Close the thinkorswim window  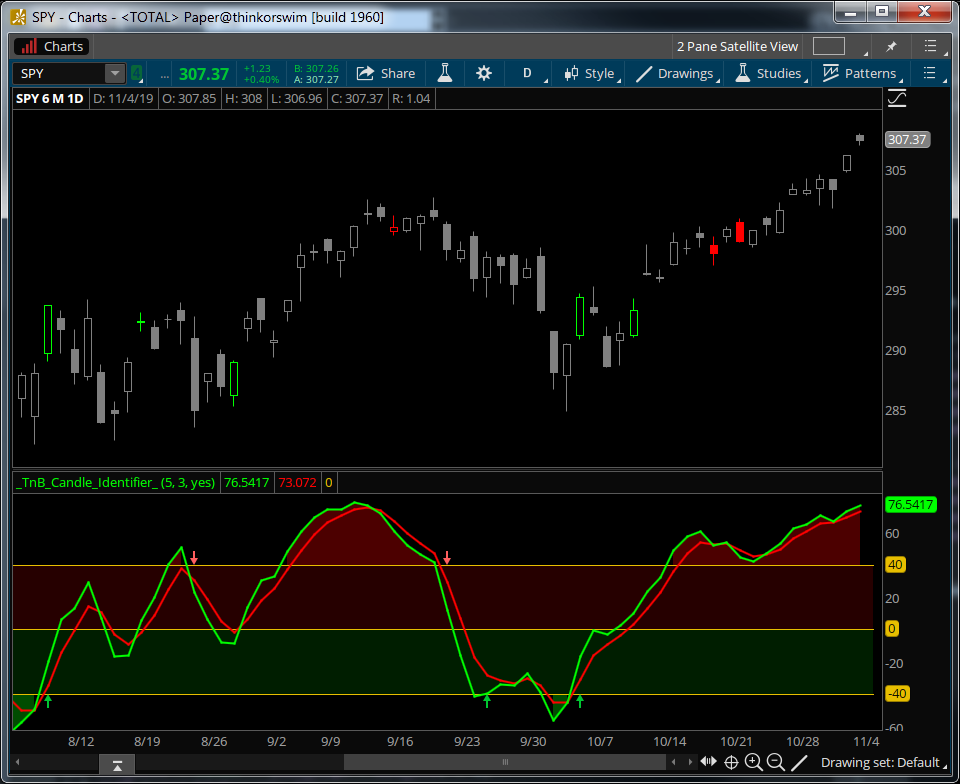coord(924,12)
